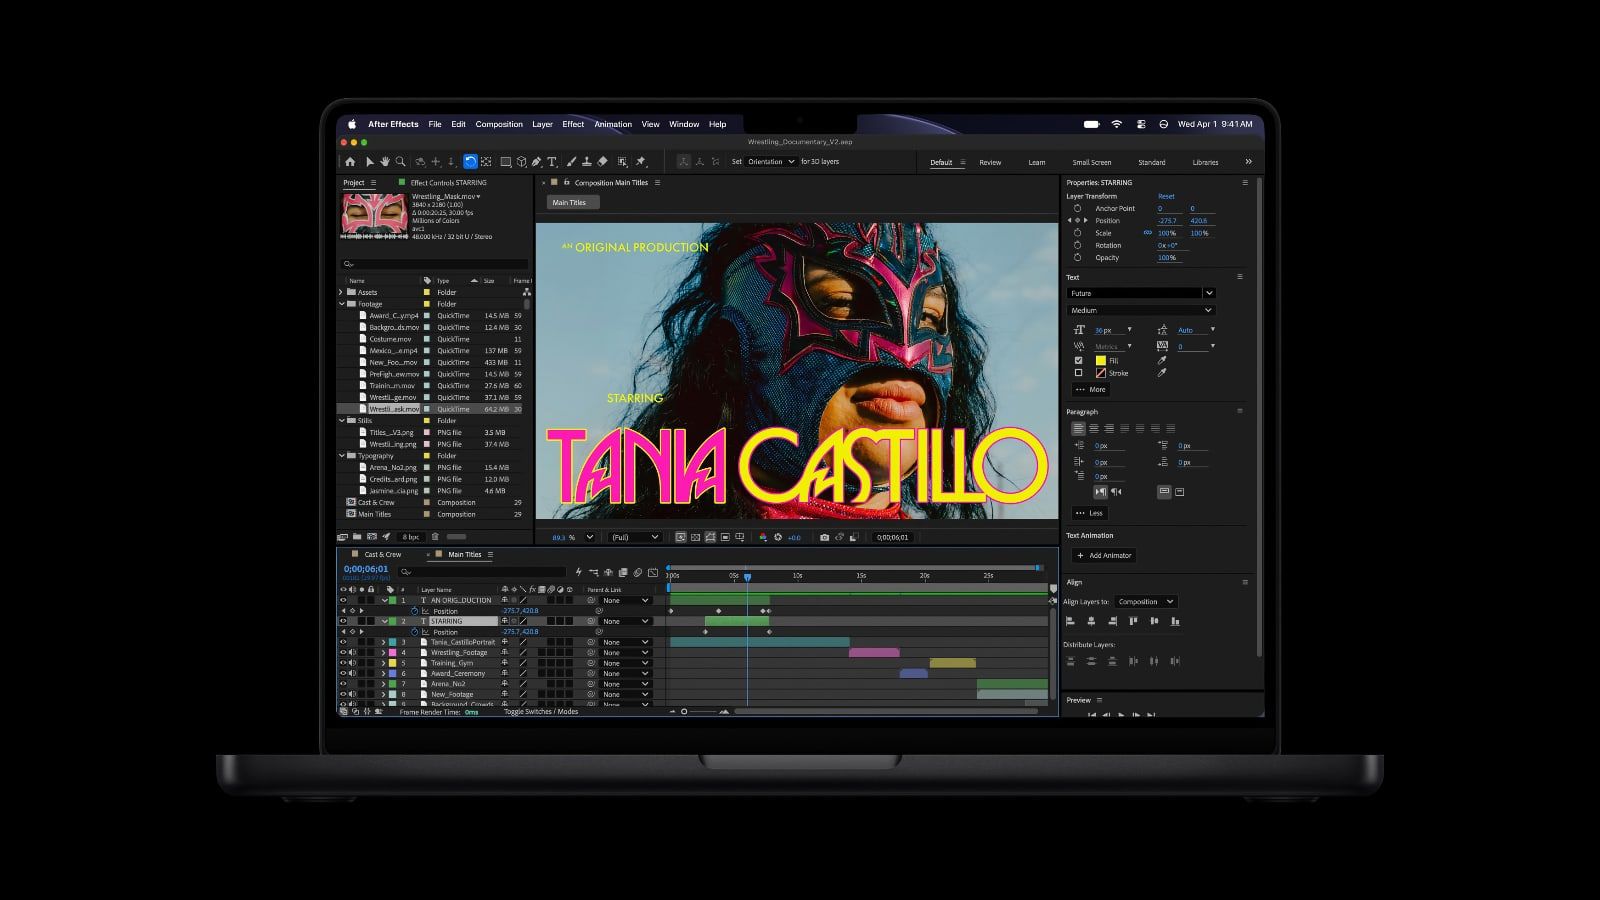The height and width of the screenshot is (900, 1600).
Task: Select the Brush tool
Action: [x=571, y=162]
